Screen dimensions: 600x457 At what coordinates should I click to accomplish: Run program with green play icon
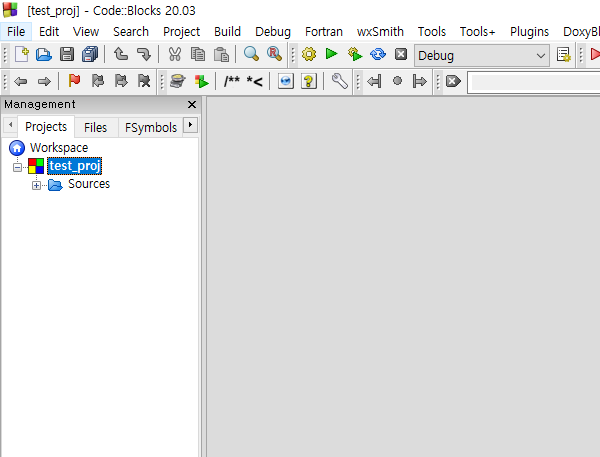tap(331, 54)
